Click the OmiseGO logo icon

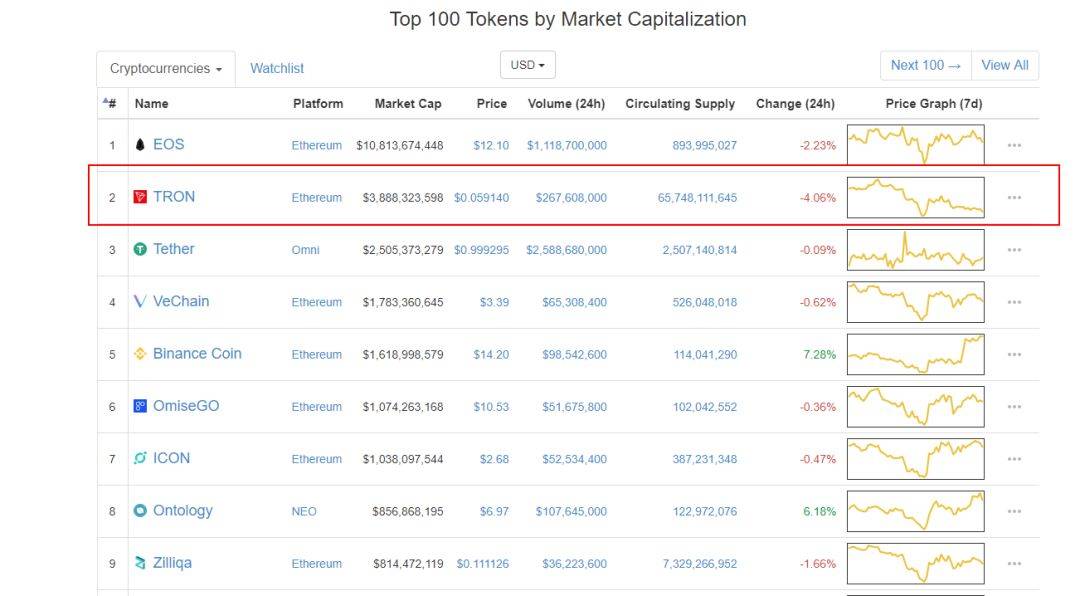[x=140, y=406]
